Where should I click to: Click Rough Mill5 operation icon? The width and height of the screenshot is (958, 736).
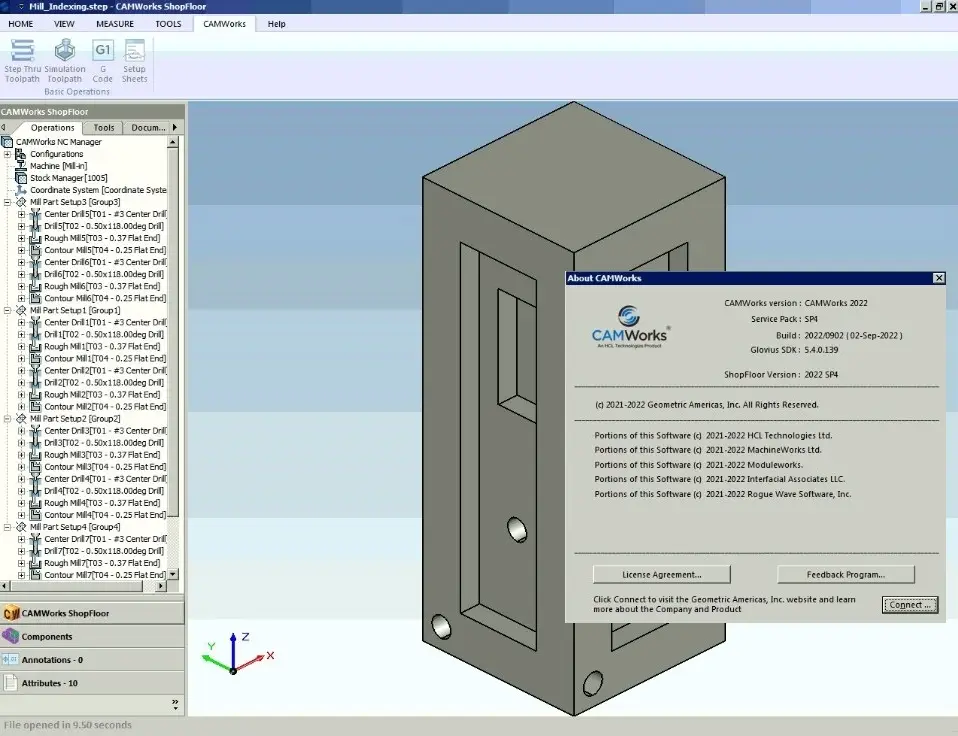(35, 238)
